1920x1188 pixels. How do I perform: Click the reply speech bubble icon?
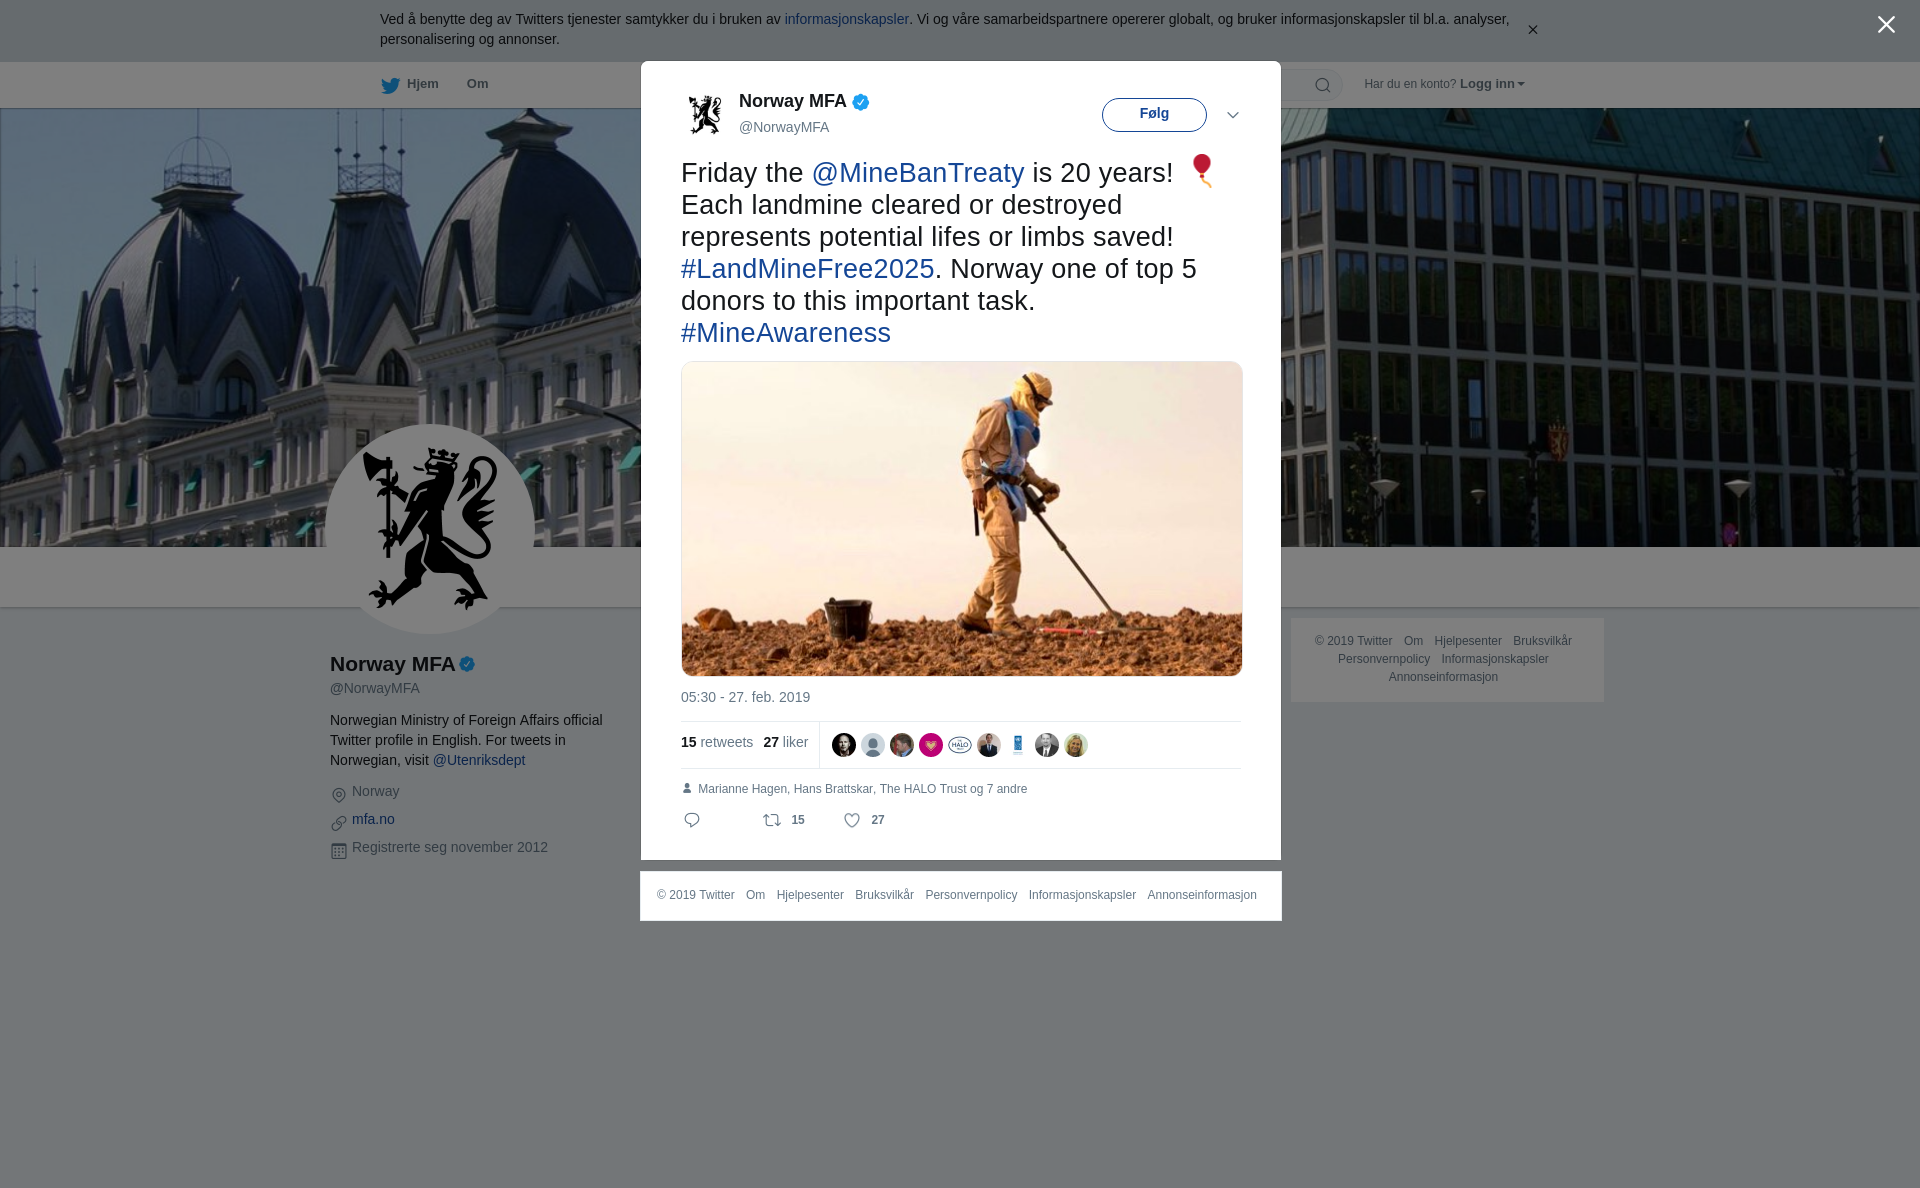[x=692, y=820]
